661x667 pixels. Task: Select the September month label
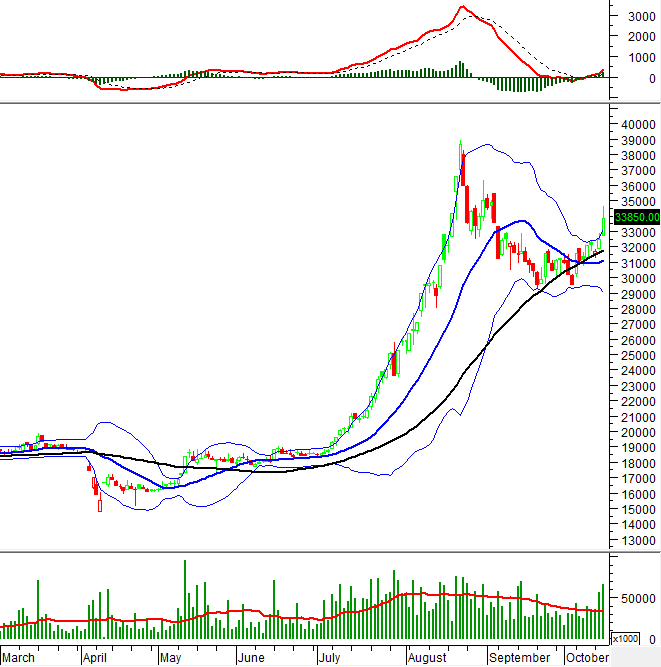[519, 657]
